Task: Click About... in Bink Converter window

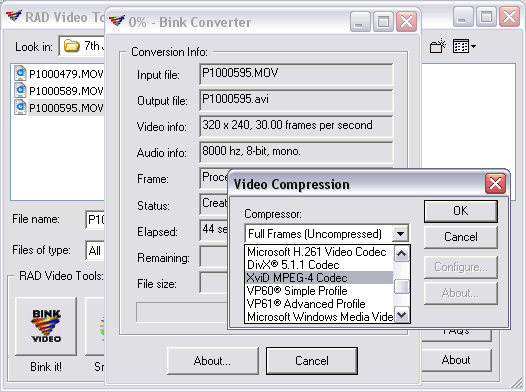Action: [212, 361]
